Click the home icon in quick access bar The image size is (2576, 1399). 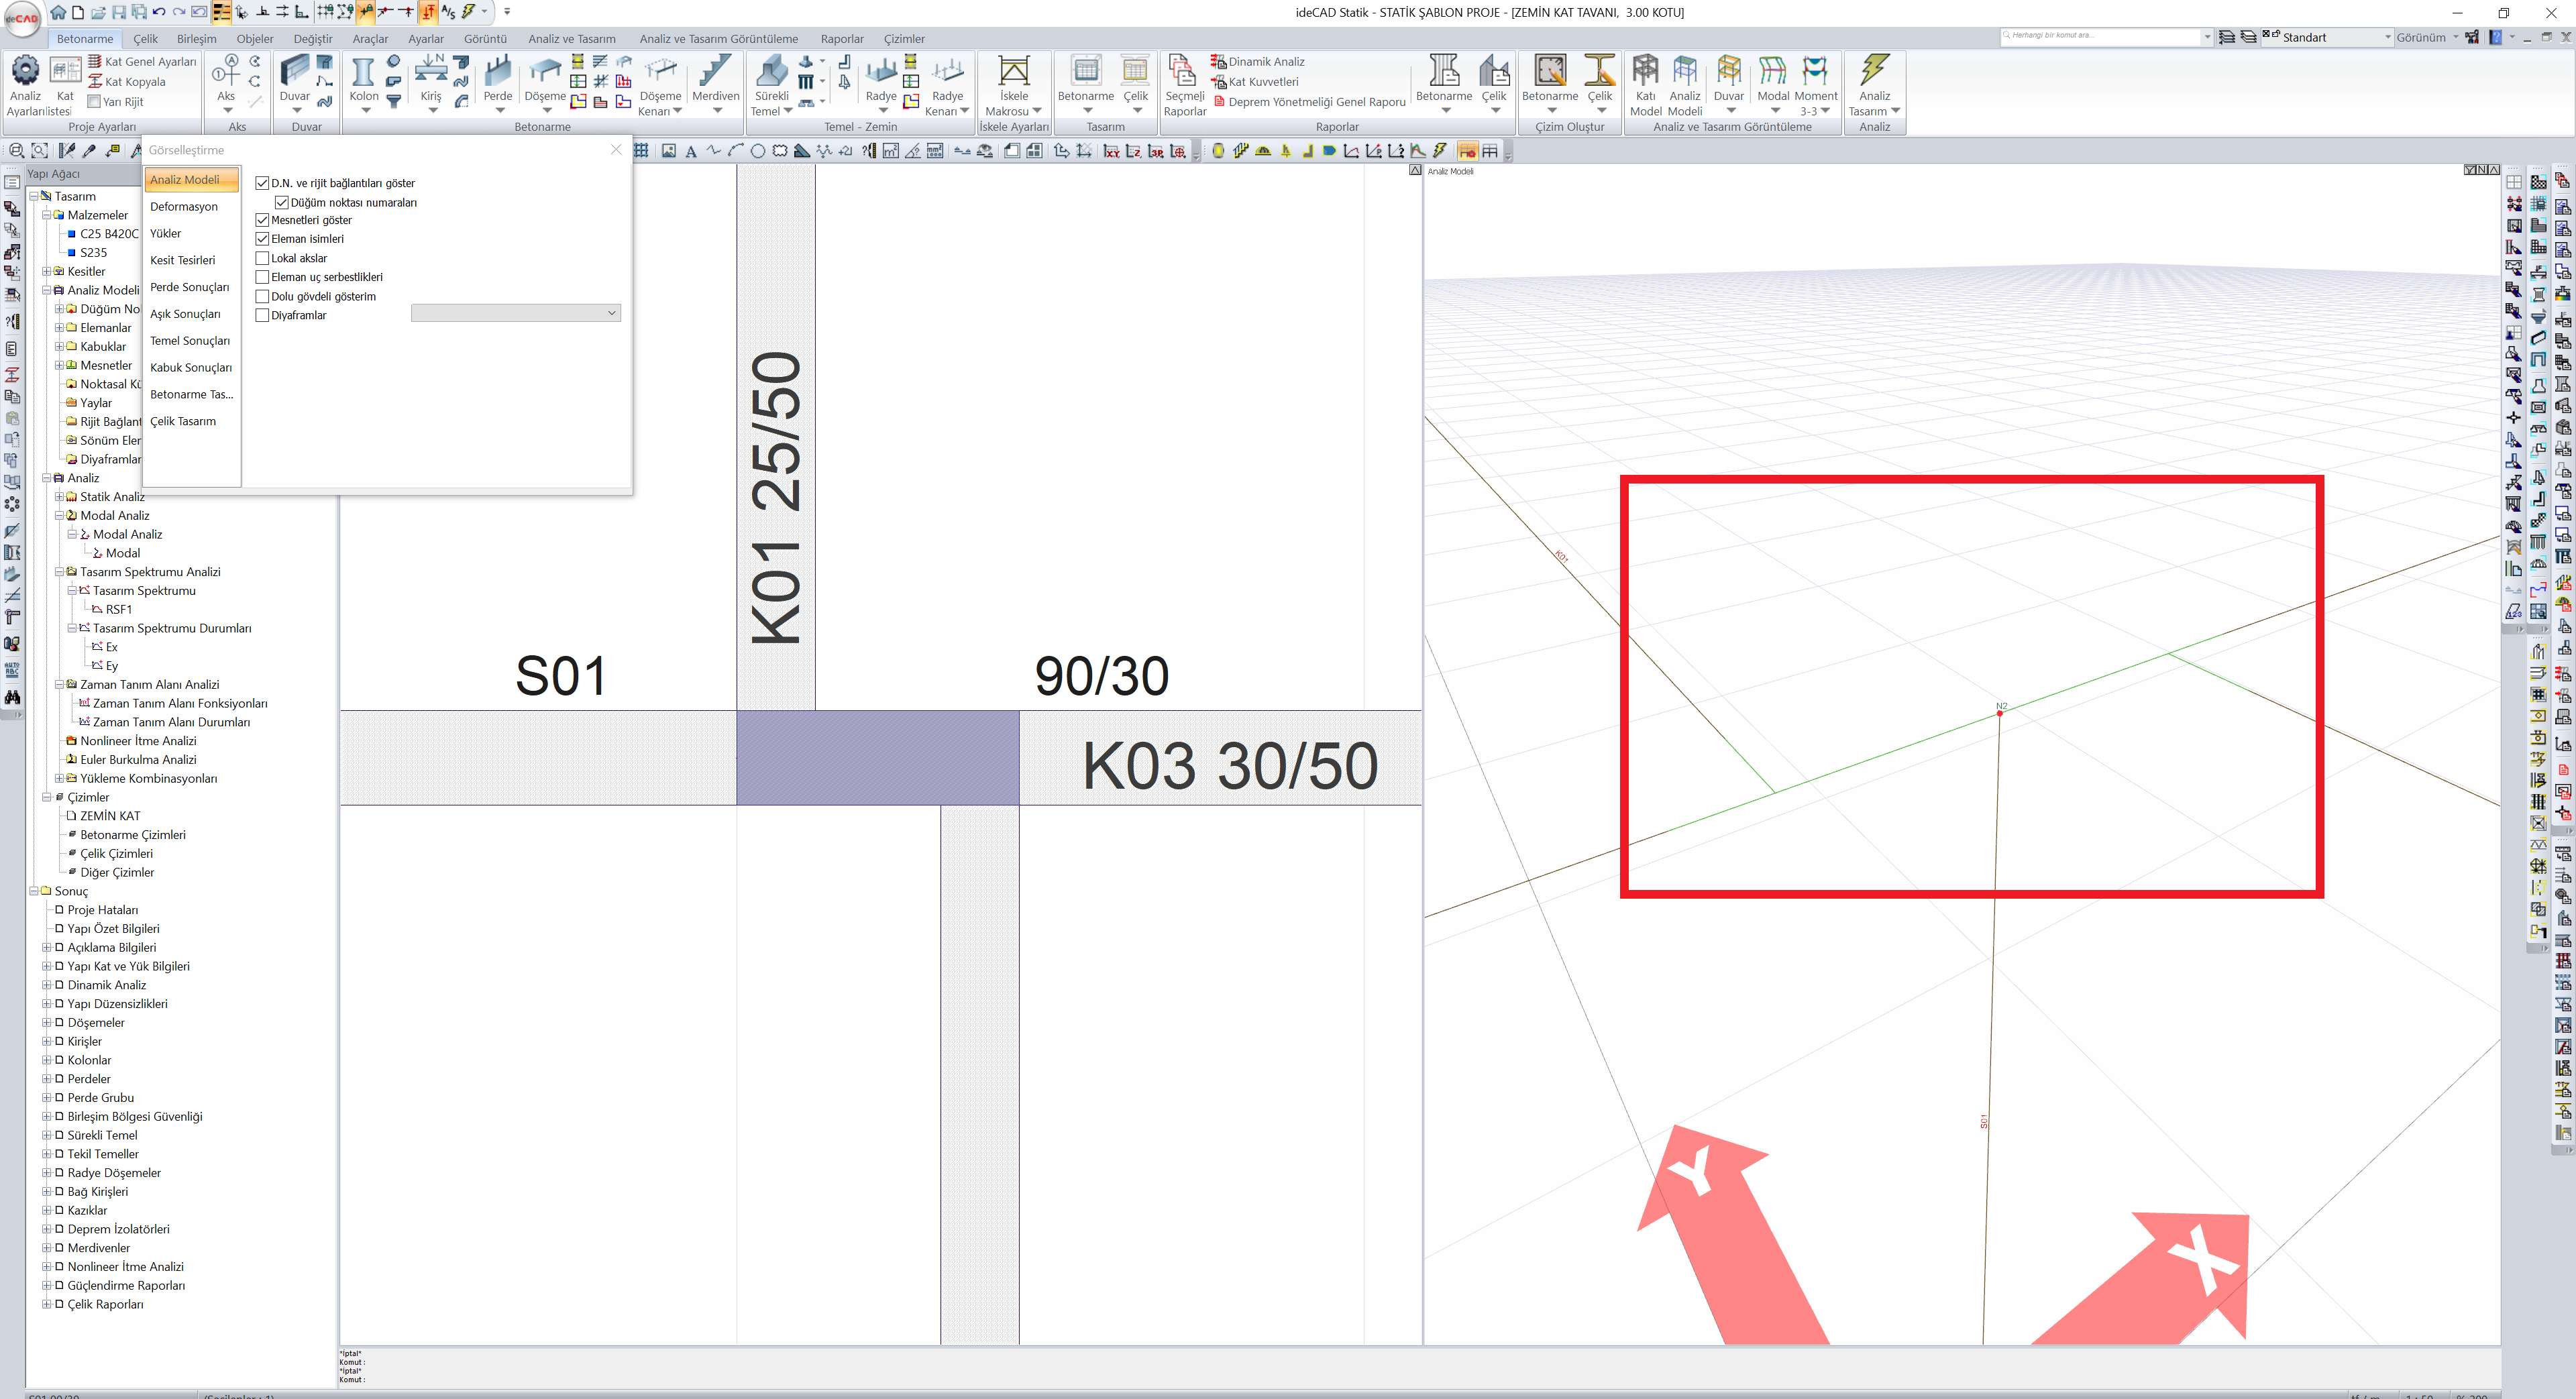[x=58, y=12]
